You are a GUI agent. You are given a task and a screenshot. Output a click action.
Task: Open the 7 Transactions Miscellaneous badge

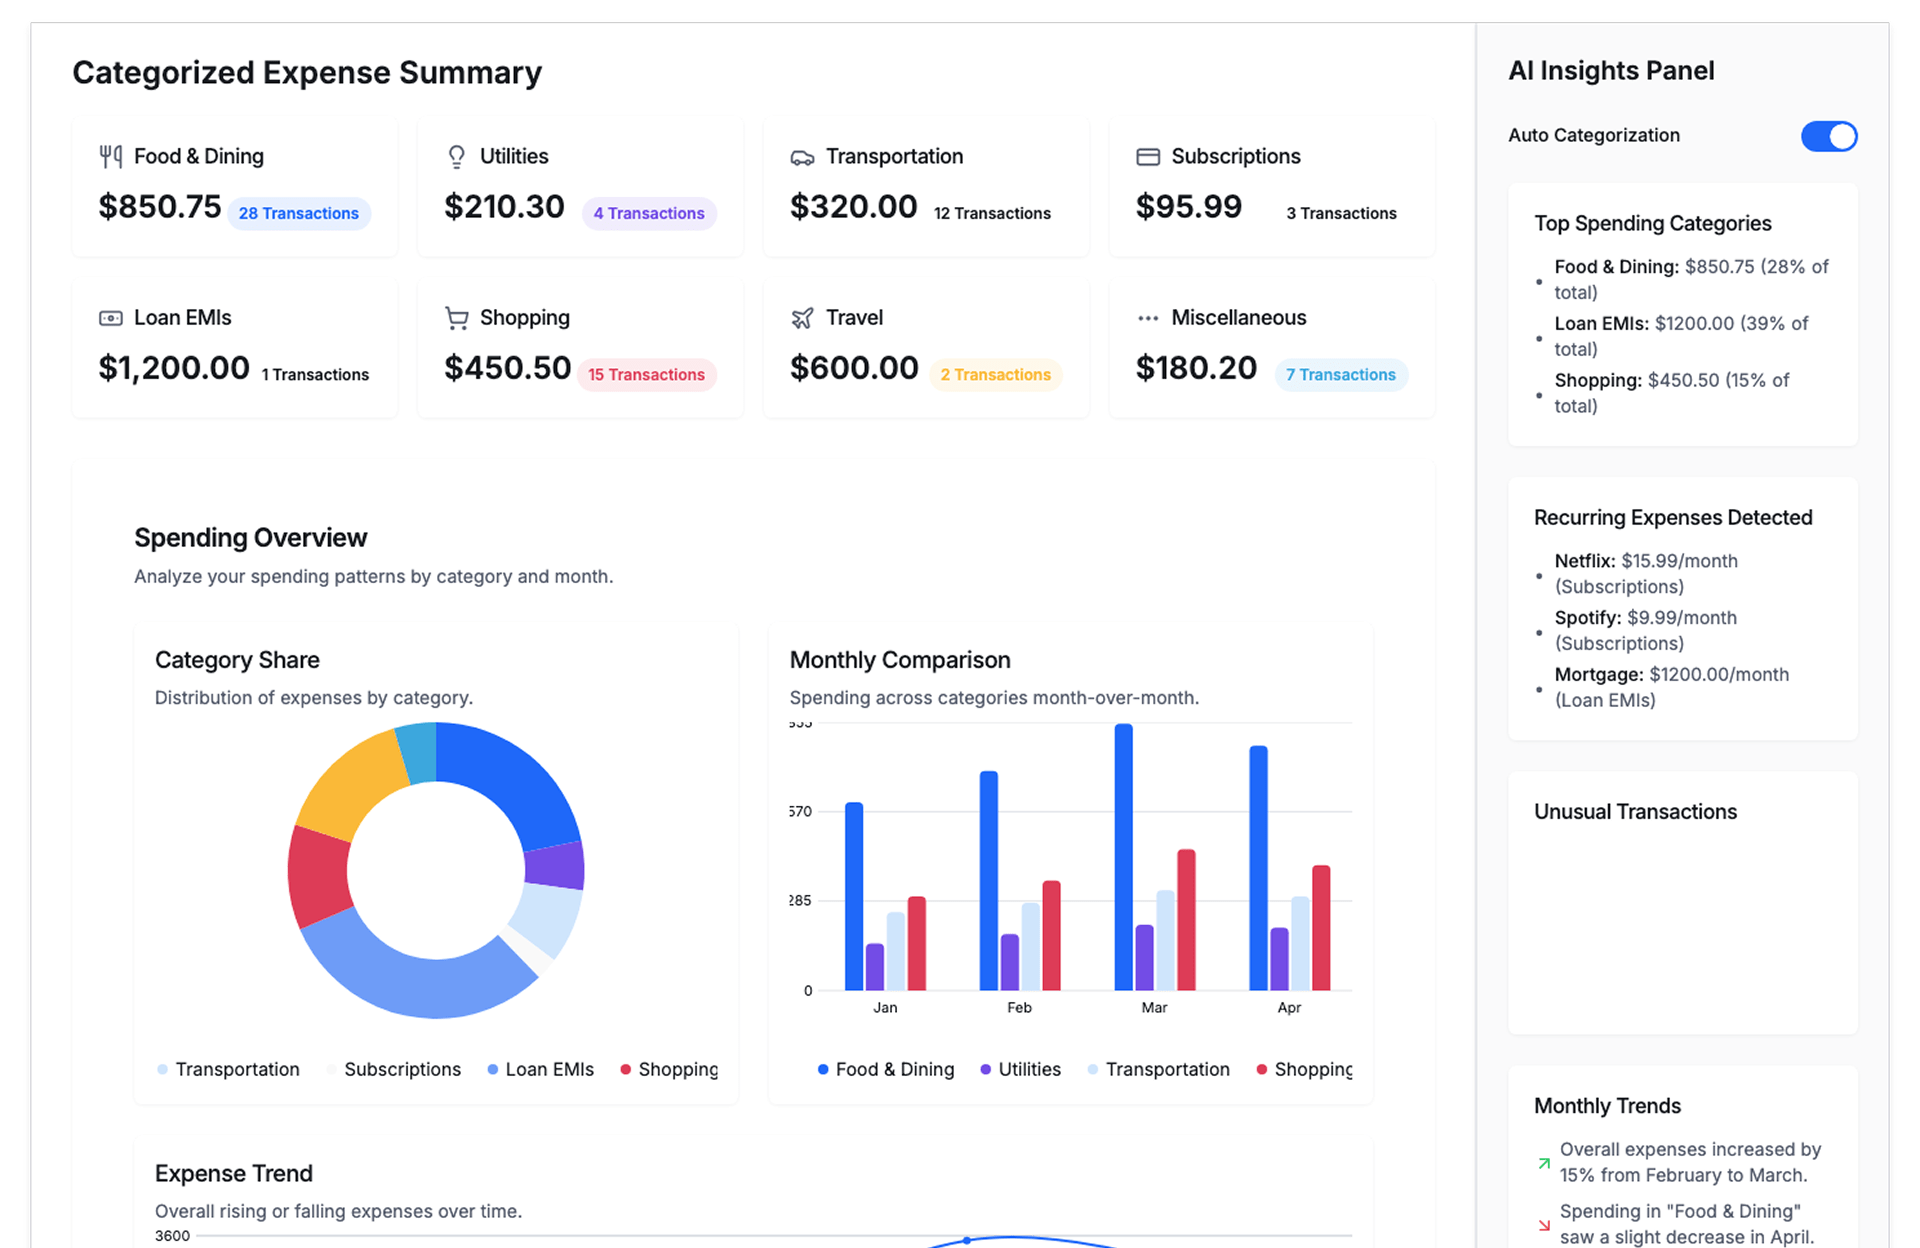pyautogui.click(x=1340, y=375)
